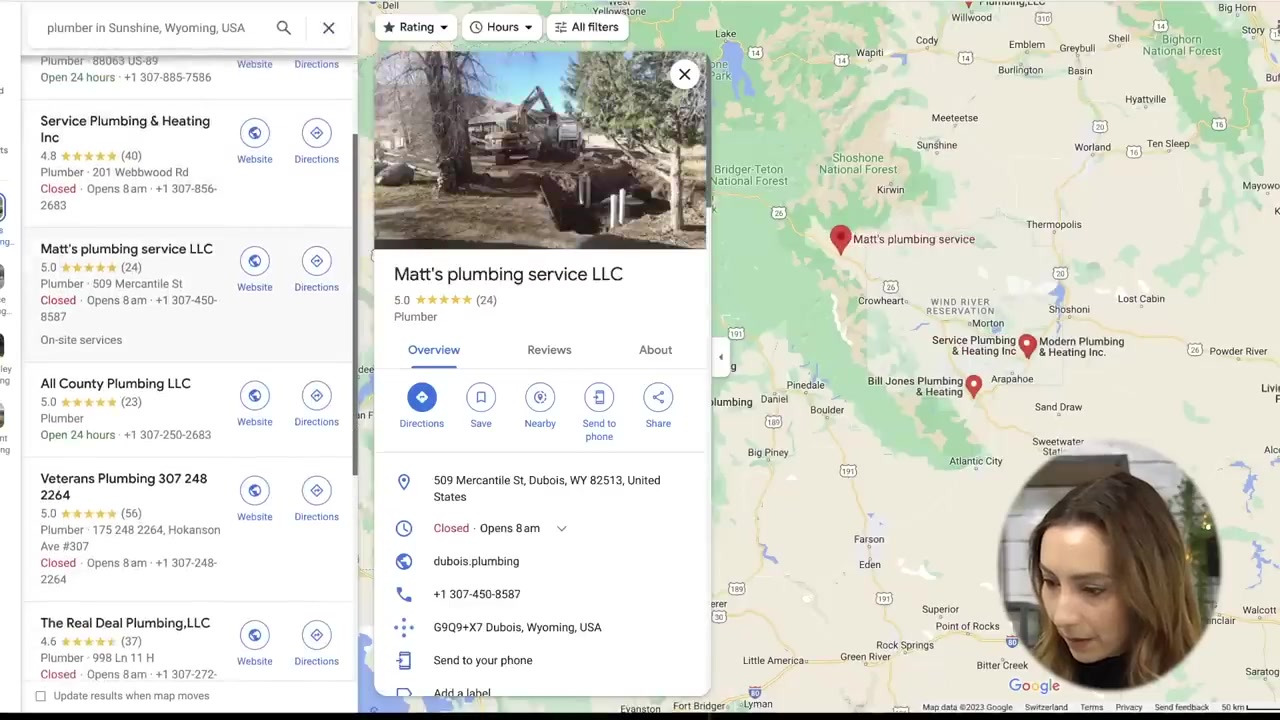Screen dimensions: 1280x720
Task: Expand the opening hours chevron
Action: pyautogui.click(x=561, y=529)
